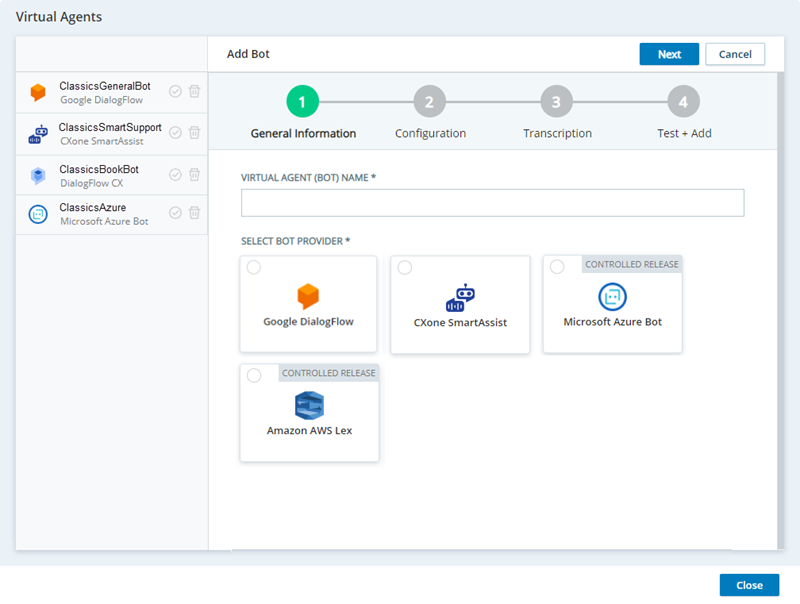Click the checkmark icon for ClassicsBookBot
The width and height of the screenshot is (800, 604).
click(x=175, y=174)
